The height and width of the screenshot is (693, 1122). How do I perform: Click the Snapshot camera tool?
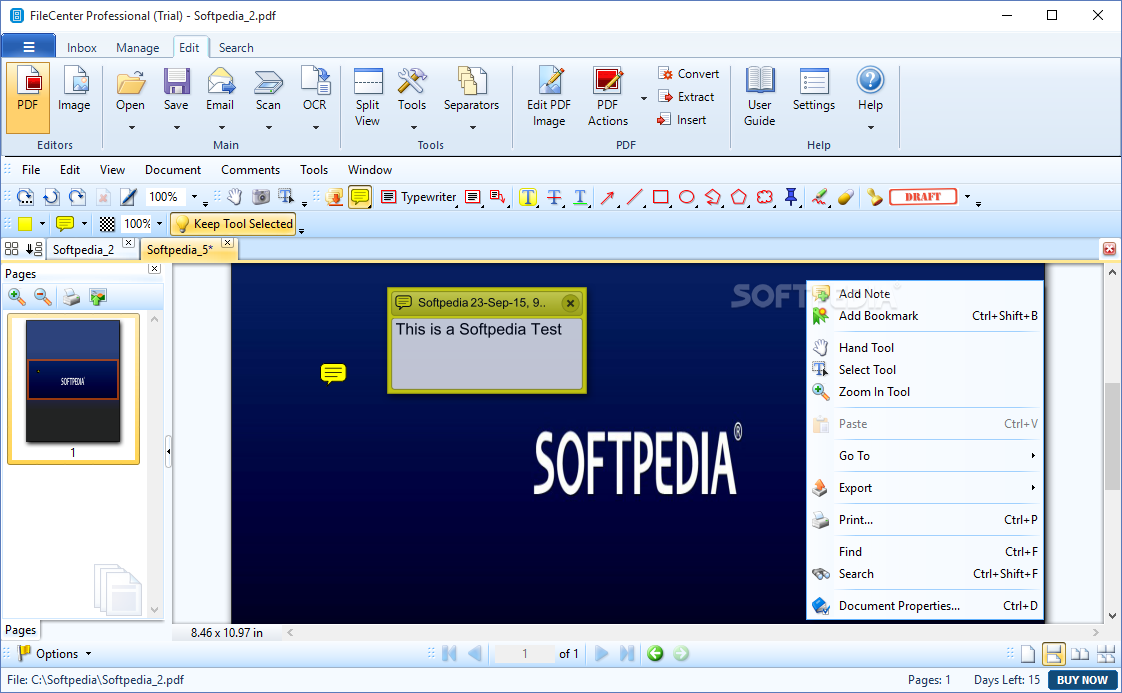click(261, 197)
